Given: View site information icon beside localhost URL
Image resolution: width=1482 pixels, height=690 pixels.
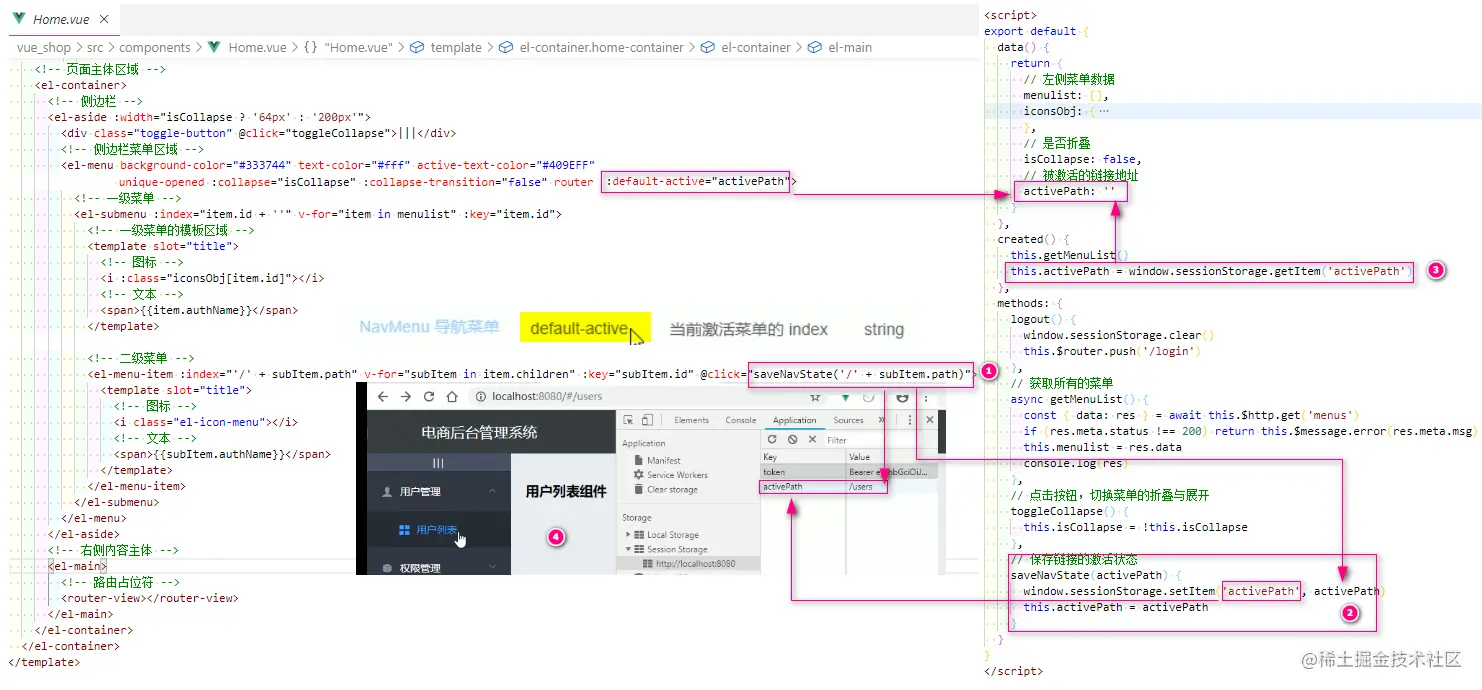Looking at the screenshot, I should click(x=481, y=397).
